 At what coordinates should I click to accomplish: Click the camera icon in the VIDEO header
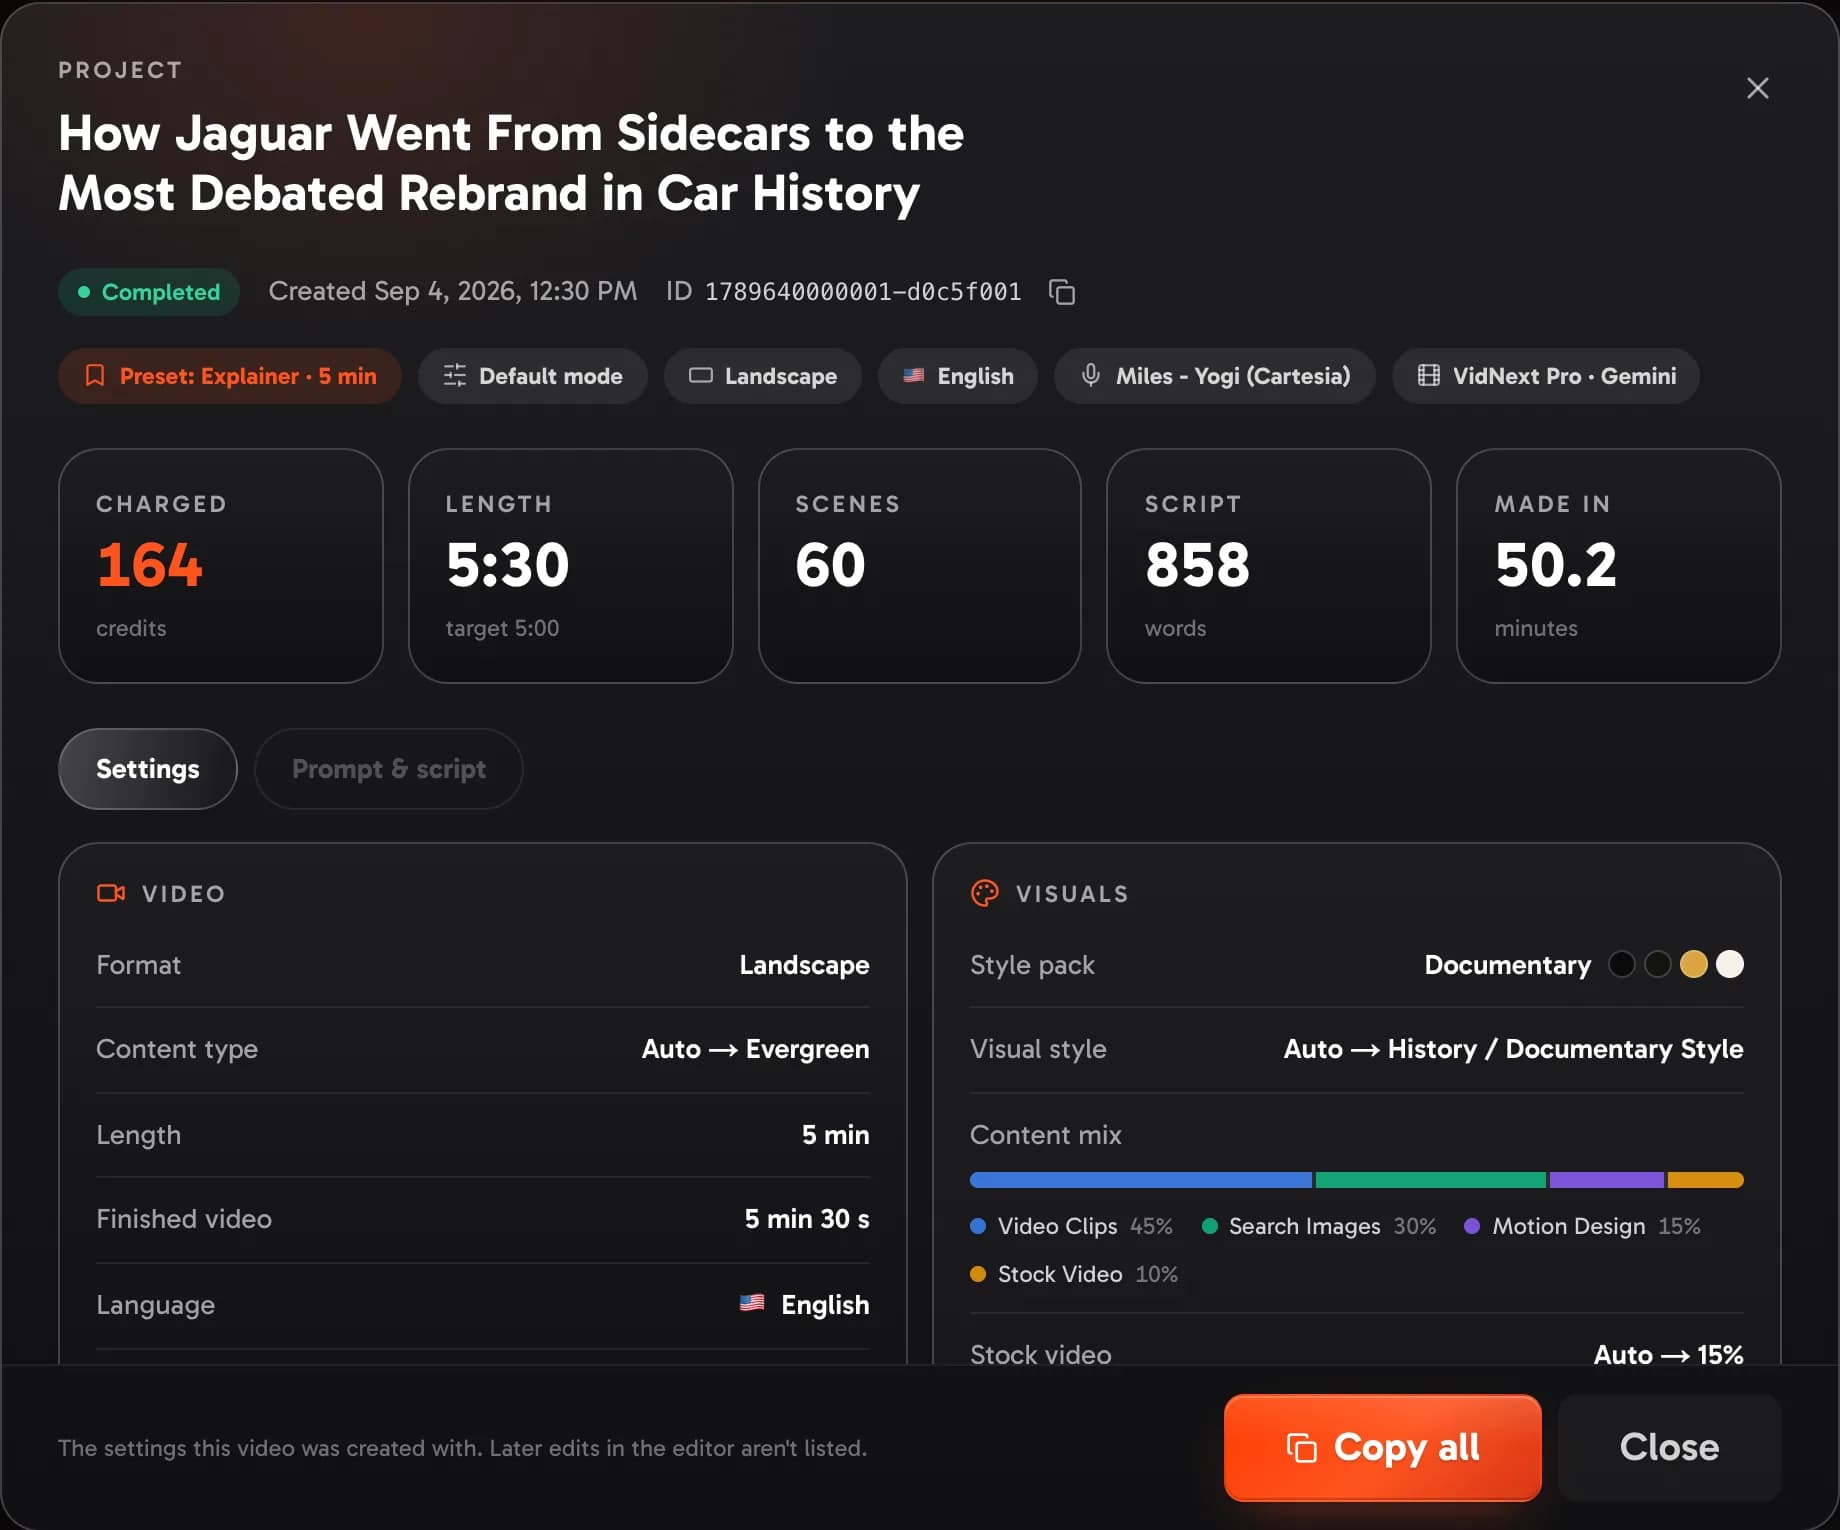tap(111, 893)
